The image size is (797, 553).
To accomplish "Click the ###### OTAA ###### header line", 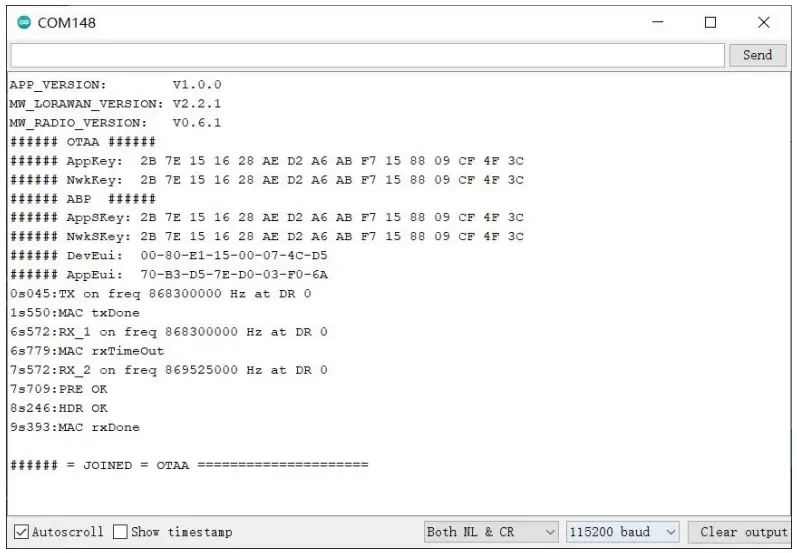I will point(83,142).
